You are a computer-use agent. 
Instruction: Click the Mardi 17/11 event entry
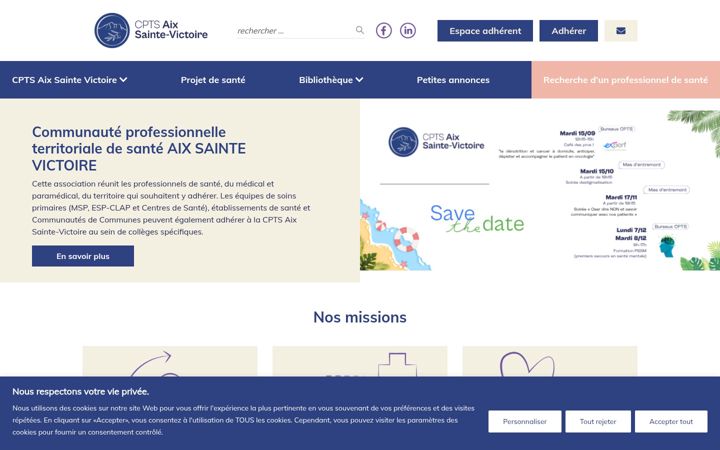621,197
